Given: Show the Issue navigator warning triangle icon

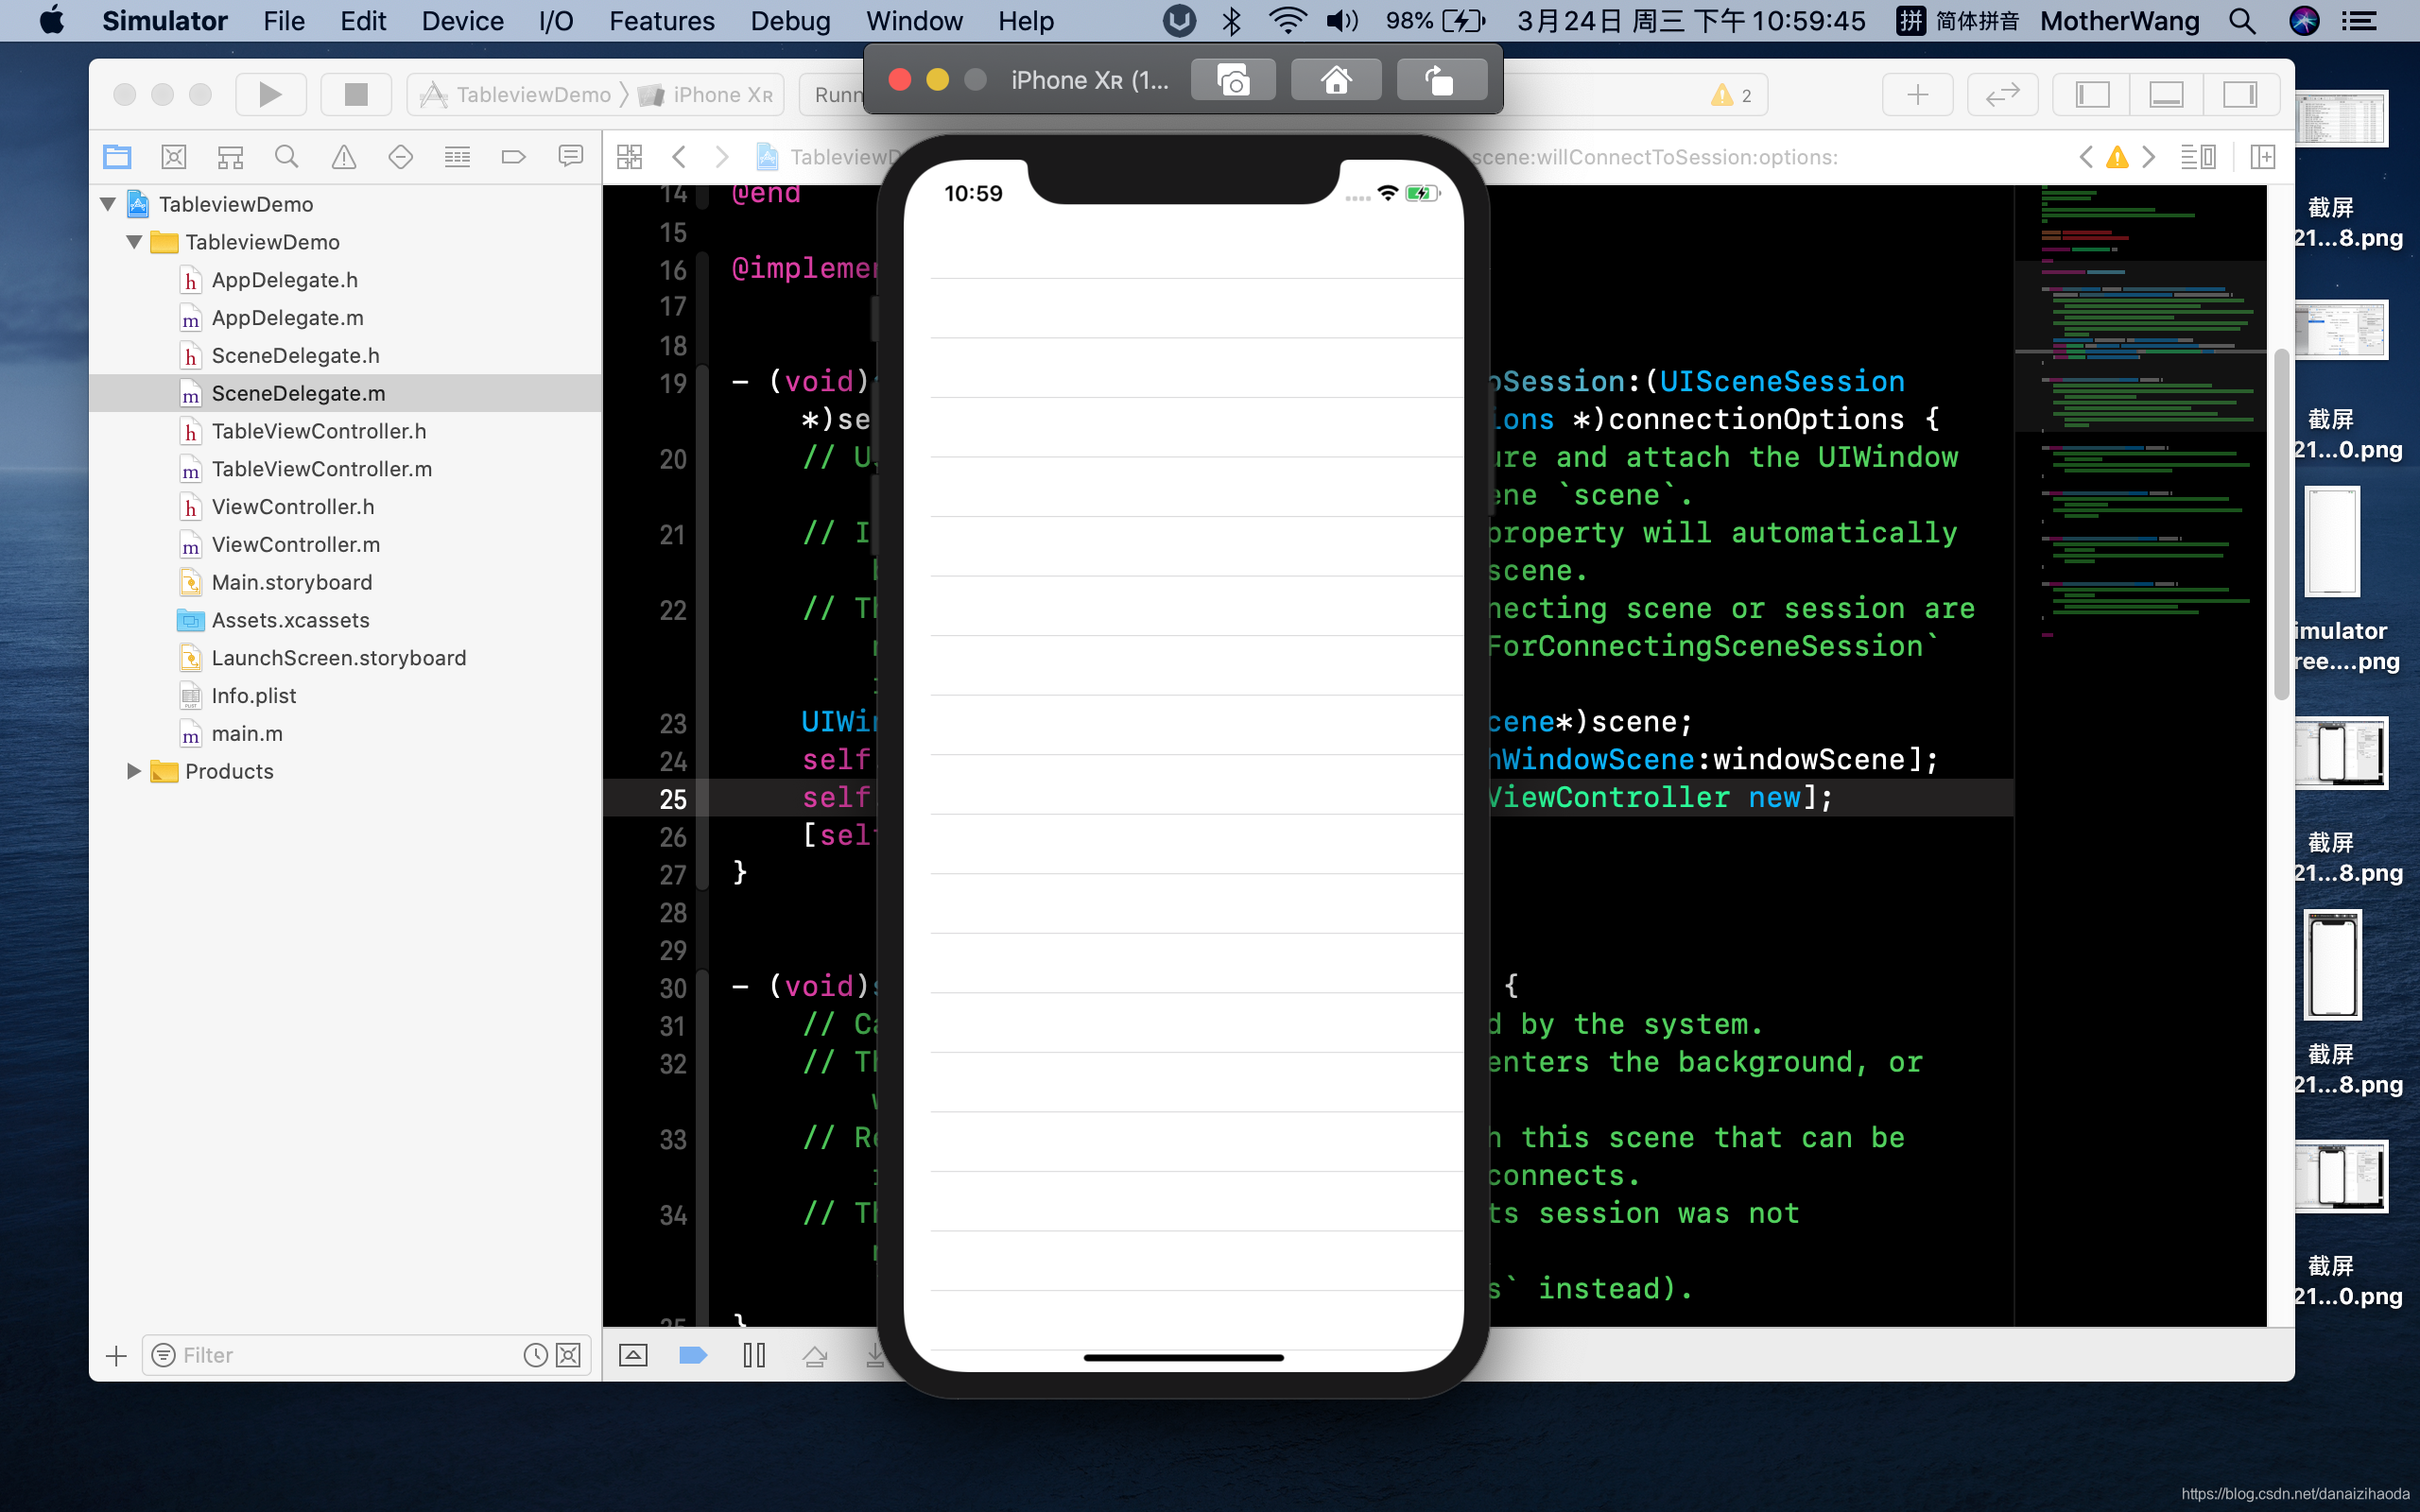Looking at the screenshot, I should click(343, 157).
